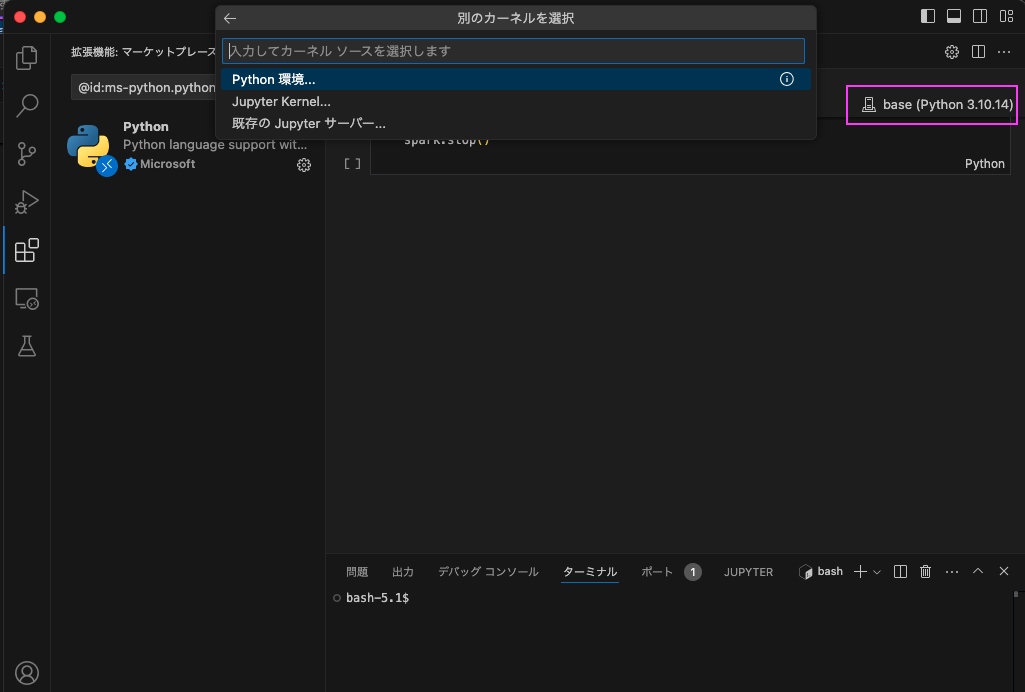Click the empty cell execution brackets

click(x=352, y=164)
